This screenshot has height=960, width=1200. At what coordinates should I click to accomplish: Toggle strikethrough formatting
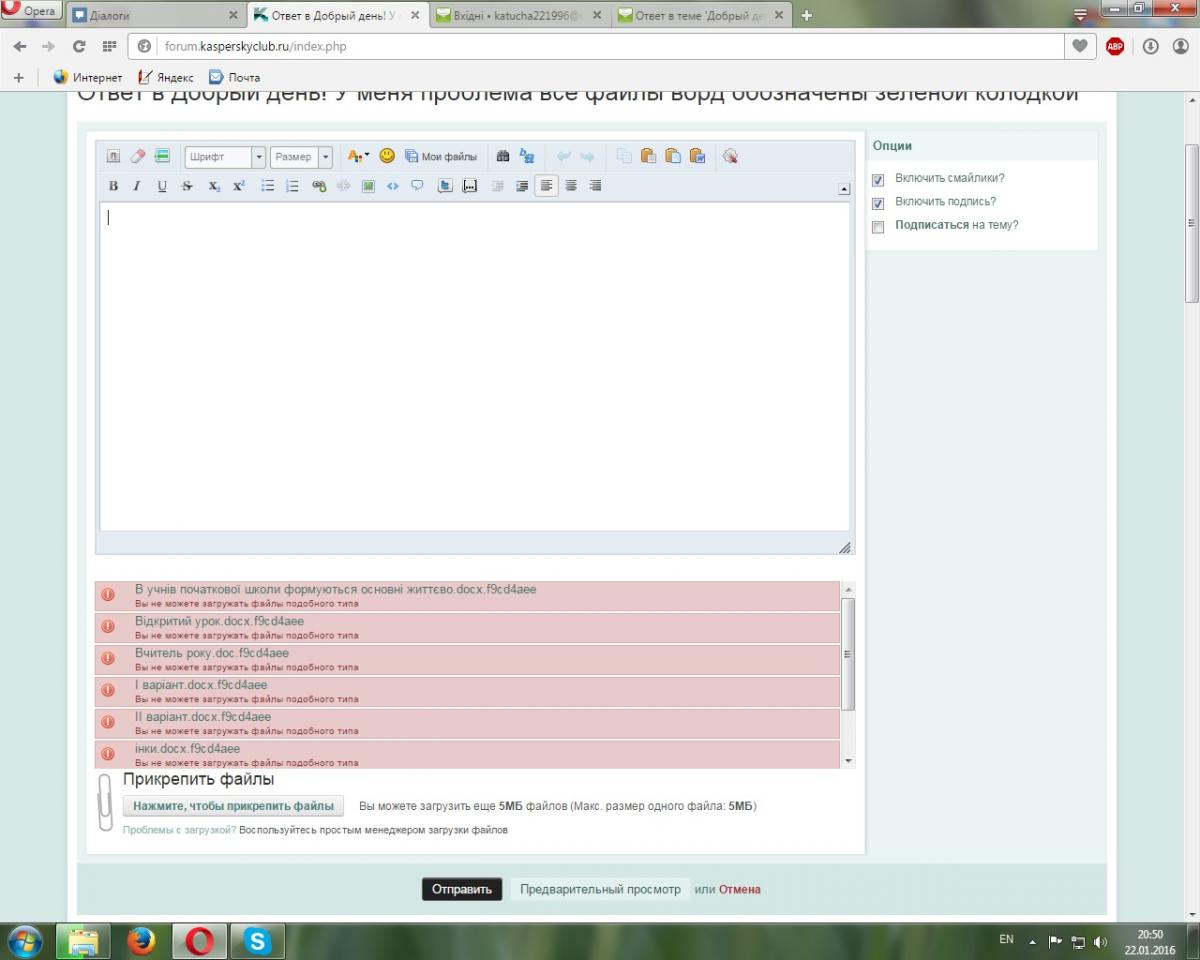coord(187,186)
